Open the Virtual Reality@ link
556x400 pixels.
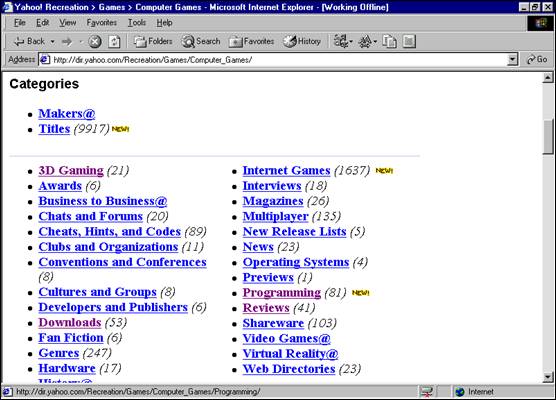[x=290, y=354]
